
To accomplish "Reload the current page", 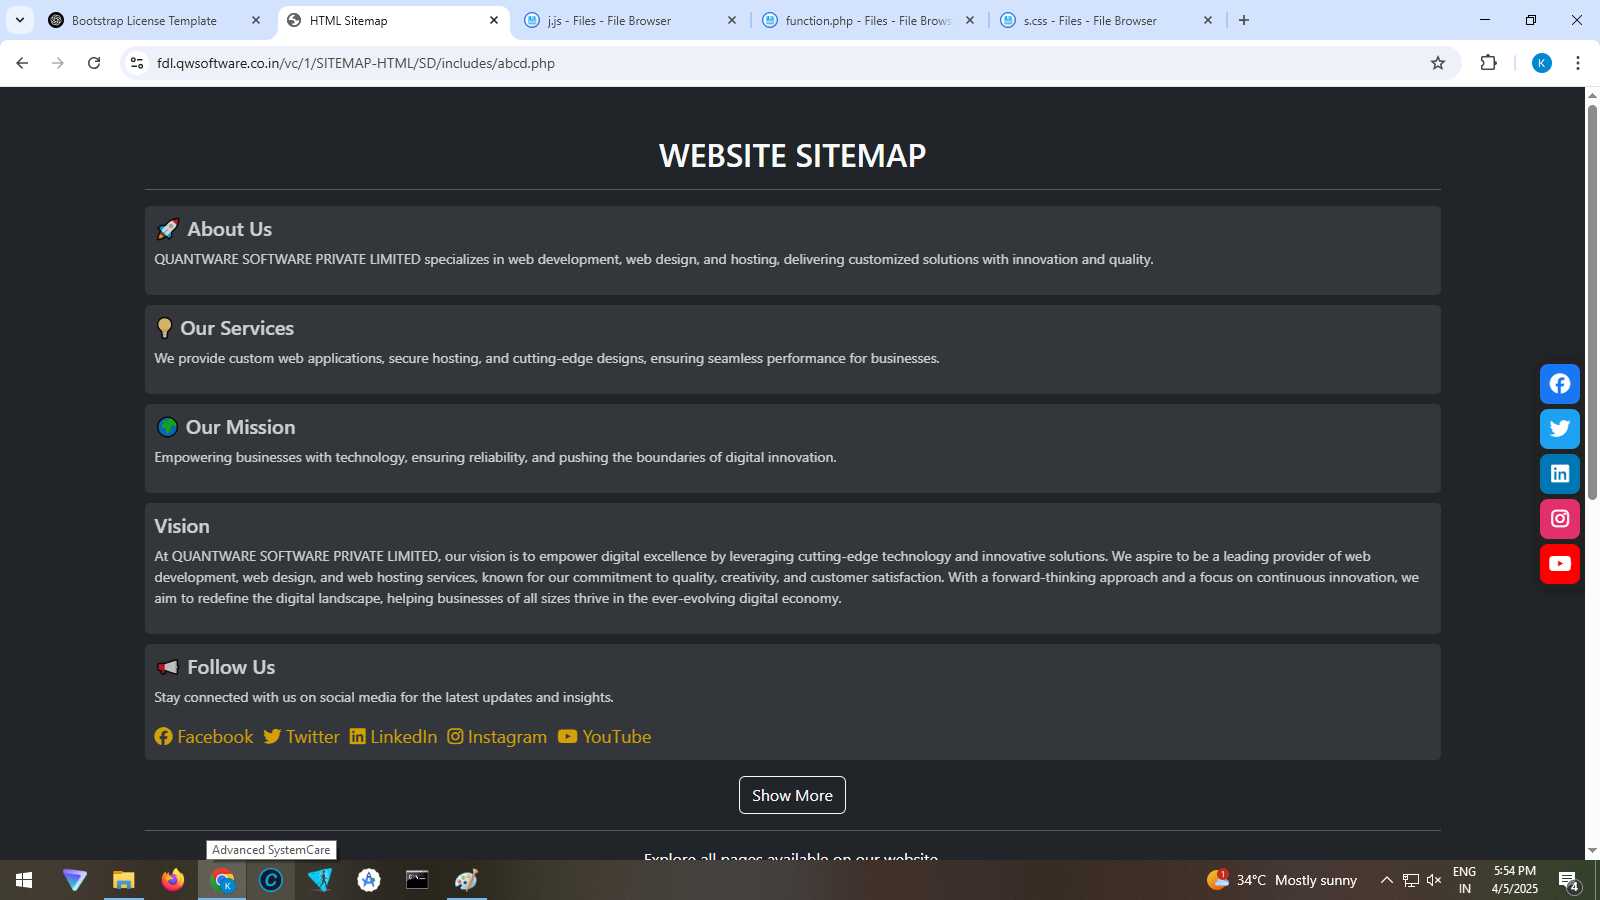I will coord(94,63).
